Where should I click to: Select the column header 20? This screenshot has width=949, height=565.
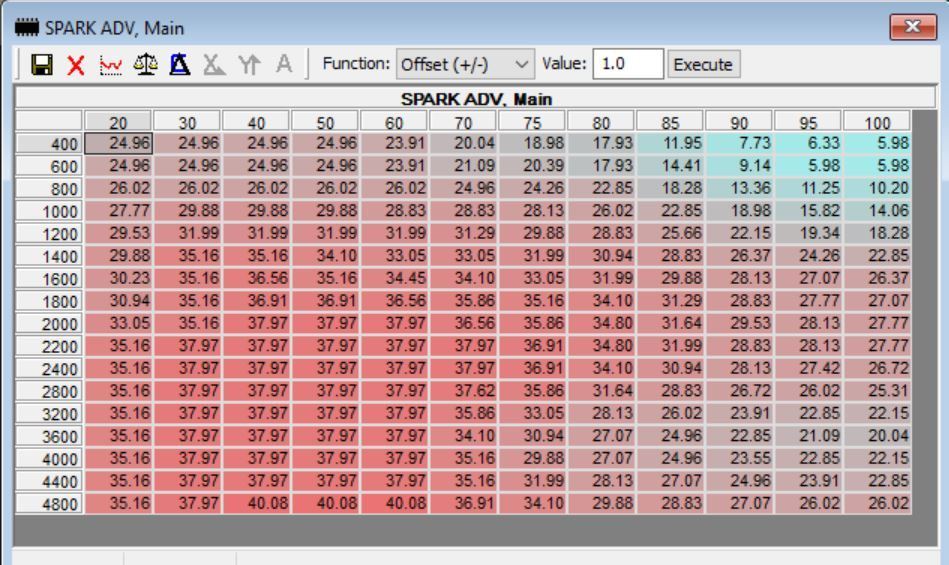[x=118, y=123]
